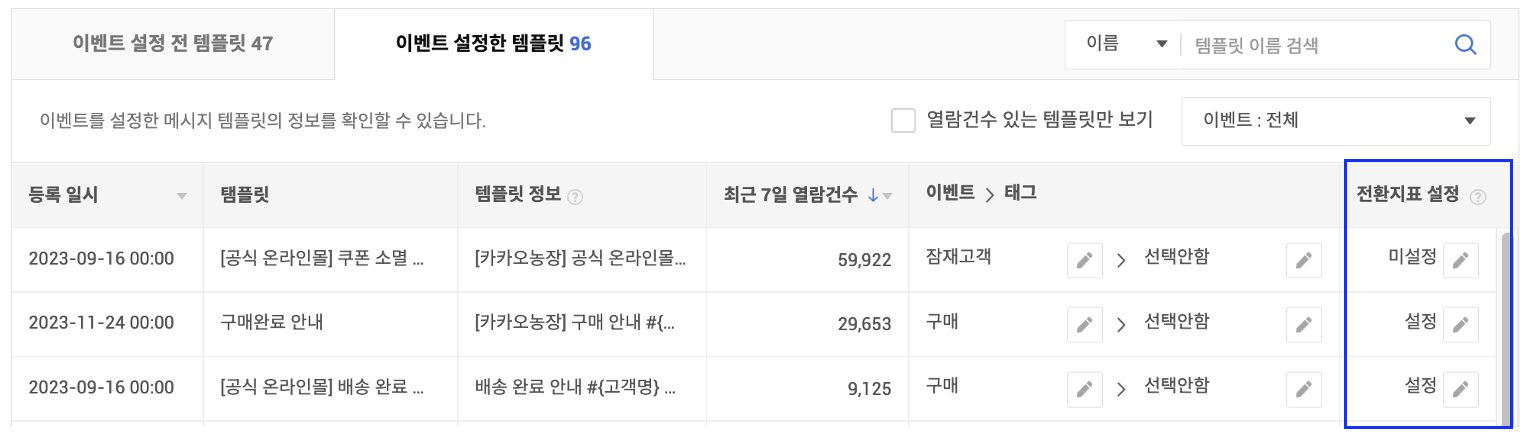Viewport: 1528px width, 434px height.
Task: Enable 열람건수 있는 템플릿만 보기 checkbox
Action: (x=904, y=121)
